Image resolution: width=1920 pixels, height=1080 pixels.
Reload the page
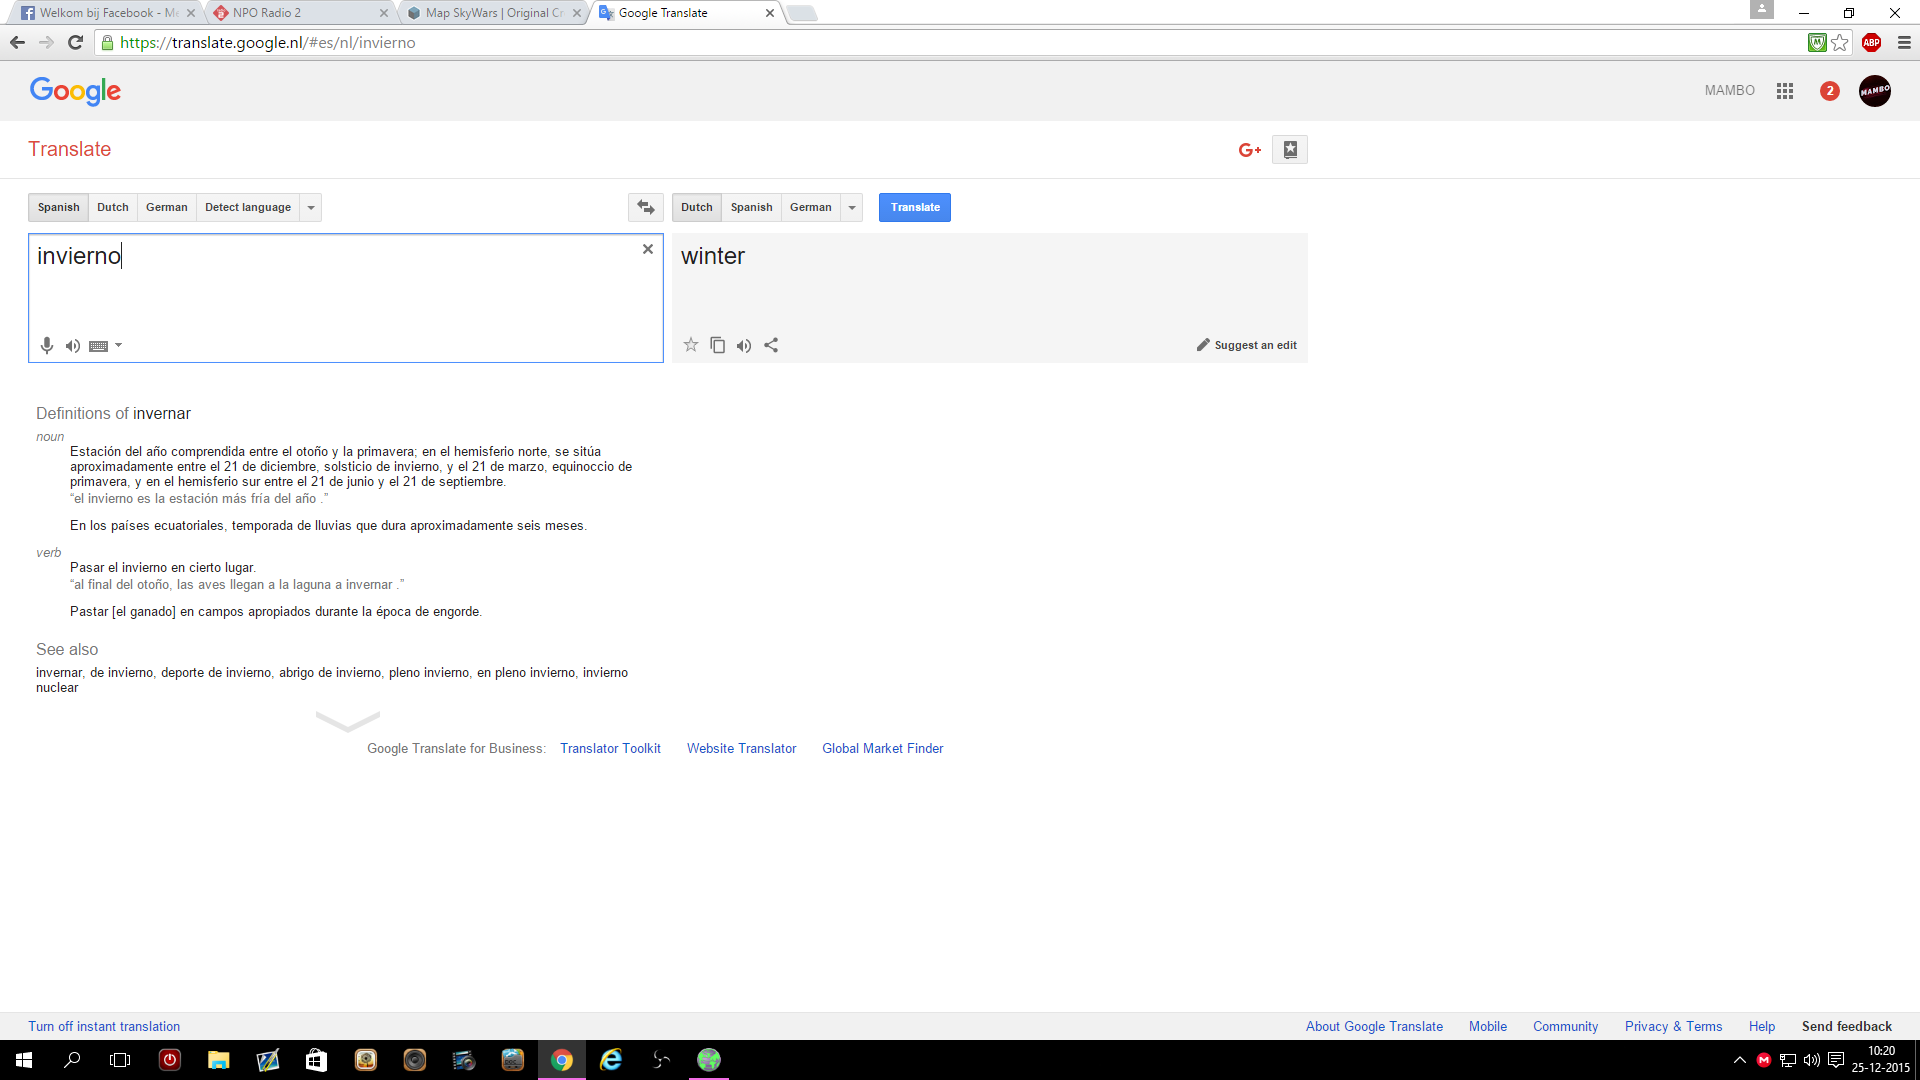[x=75, y=42]
